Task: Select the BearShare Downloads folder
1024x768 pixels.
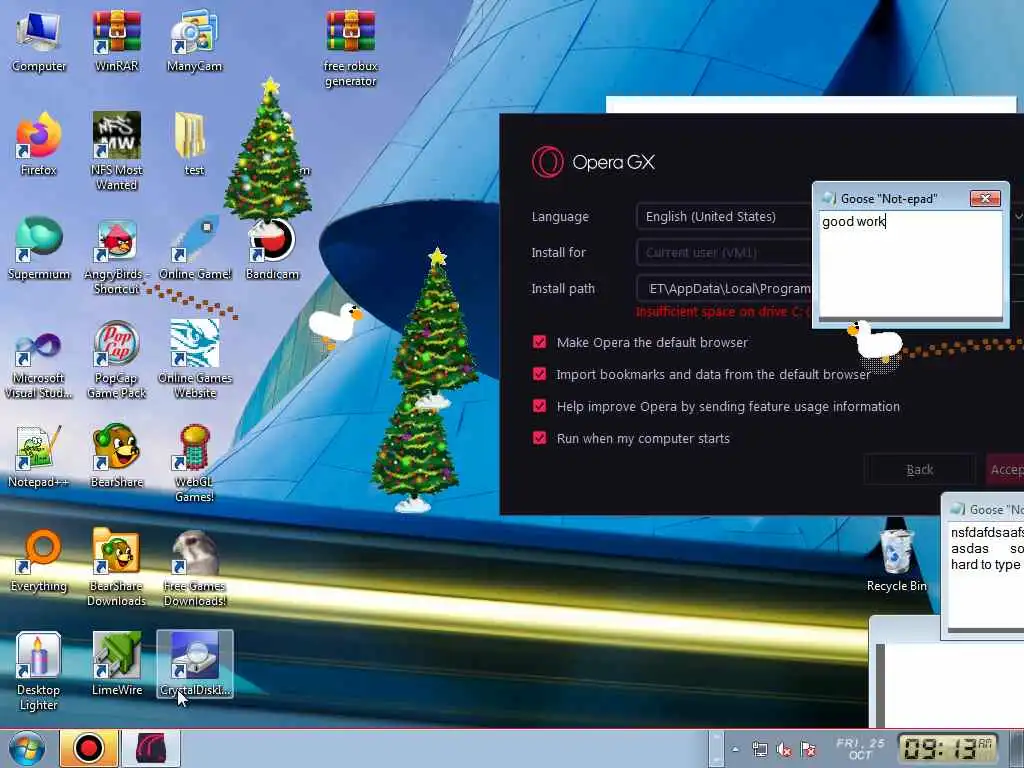Action: (116, 567)
